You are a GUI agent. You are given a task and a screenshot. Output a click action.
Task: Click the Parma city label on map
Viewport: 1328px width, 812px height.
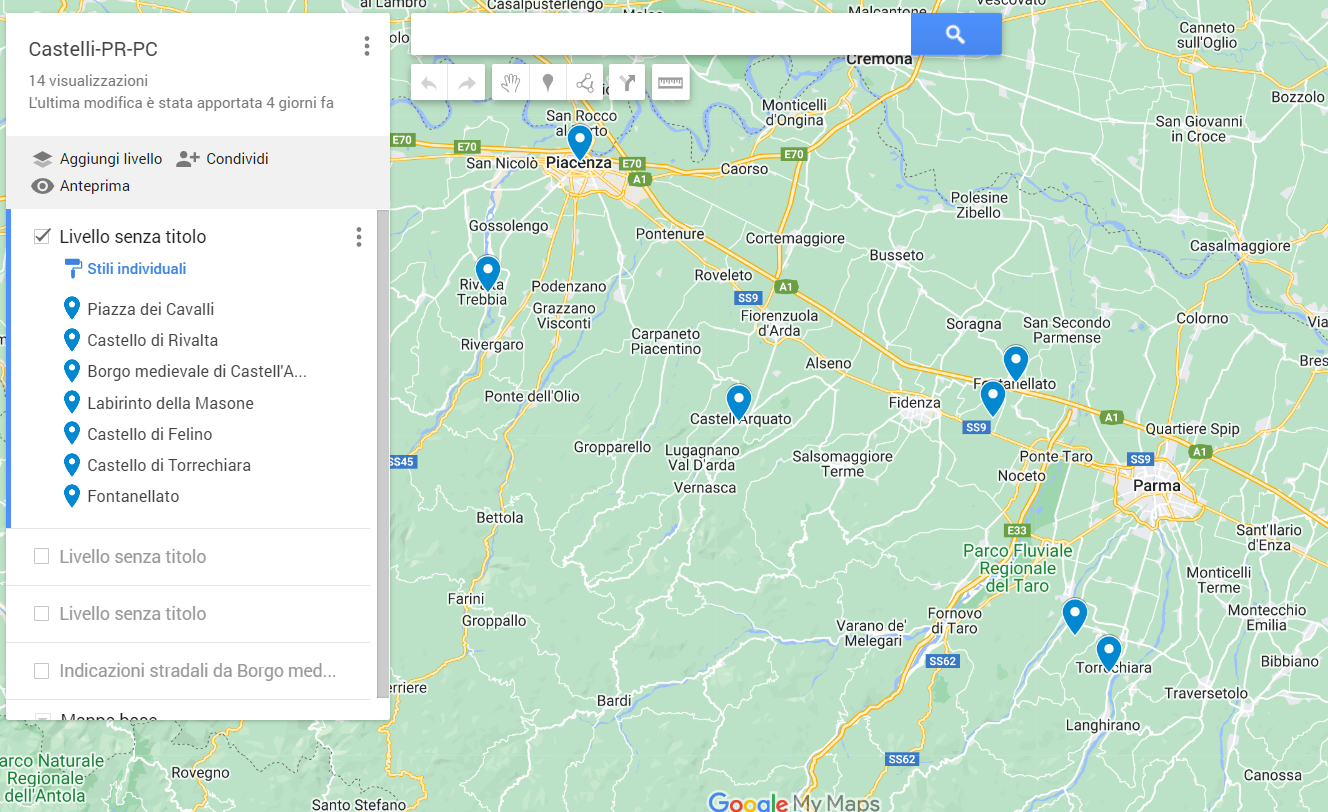(1157, 486)
